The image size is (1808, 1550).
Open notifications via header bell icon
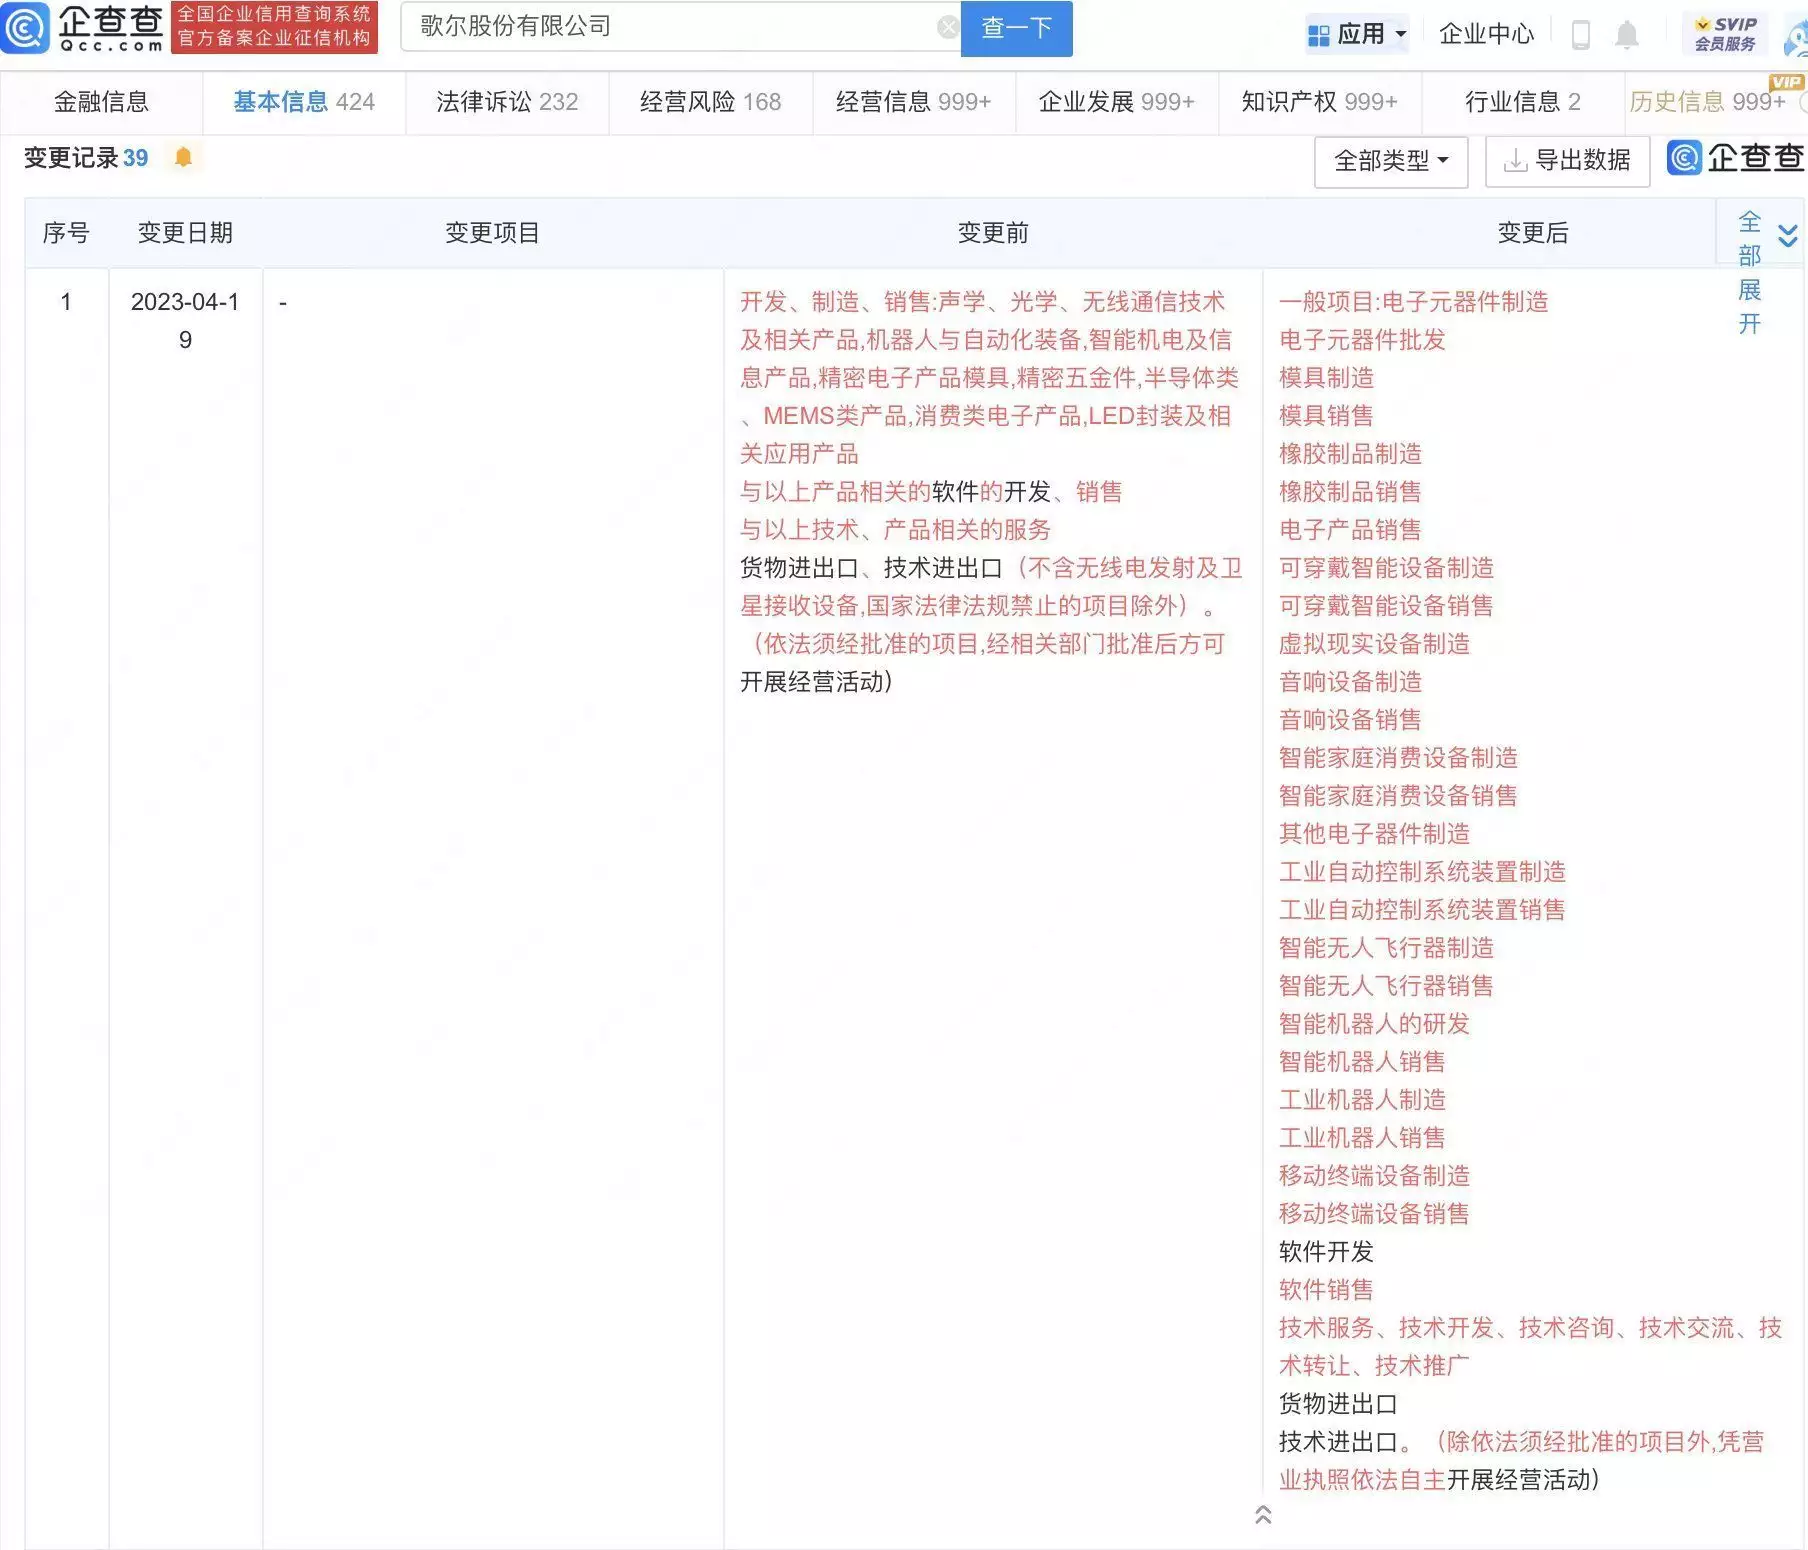(x=1627, y=35)
